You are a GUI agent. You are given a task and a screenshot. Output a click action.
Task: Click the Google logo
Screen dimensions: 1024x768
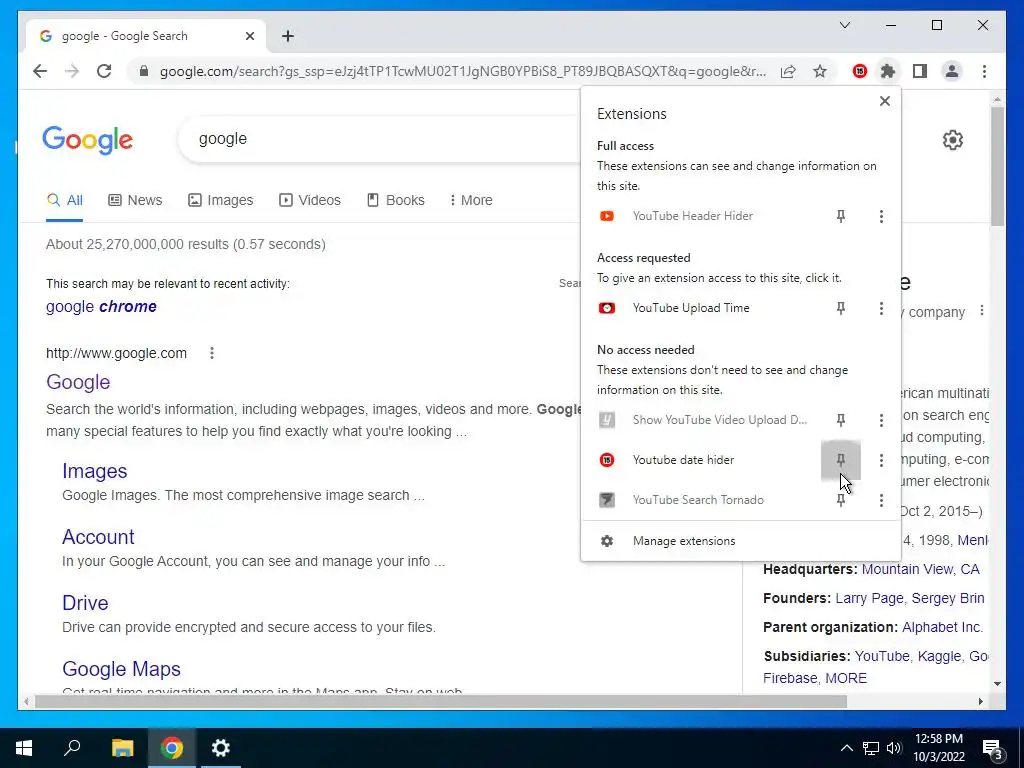pyautogui.click(x=88, y=140)
